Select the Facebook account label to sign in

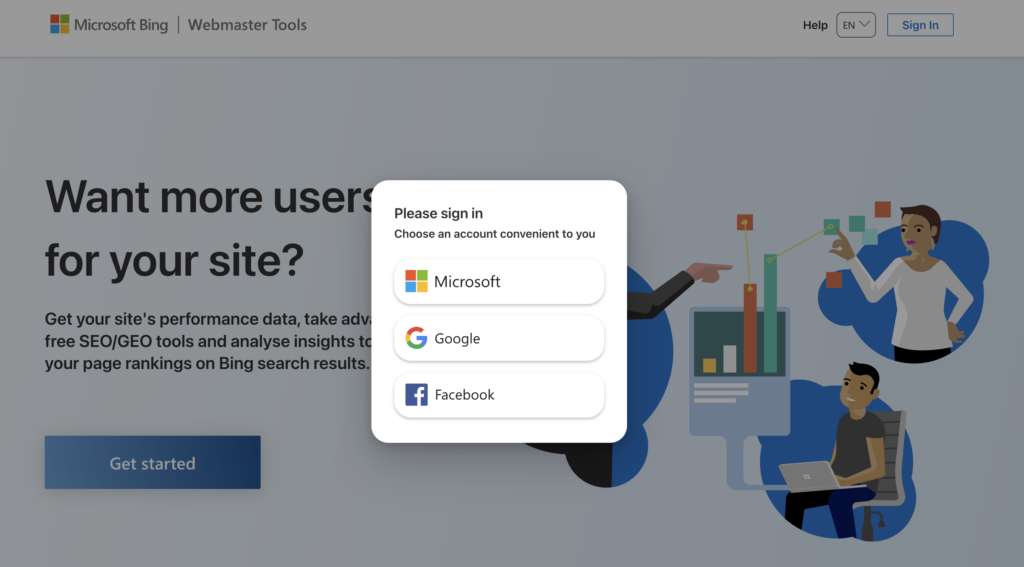(464, 395)
